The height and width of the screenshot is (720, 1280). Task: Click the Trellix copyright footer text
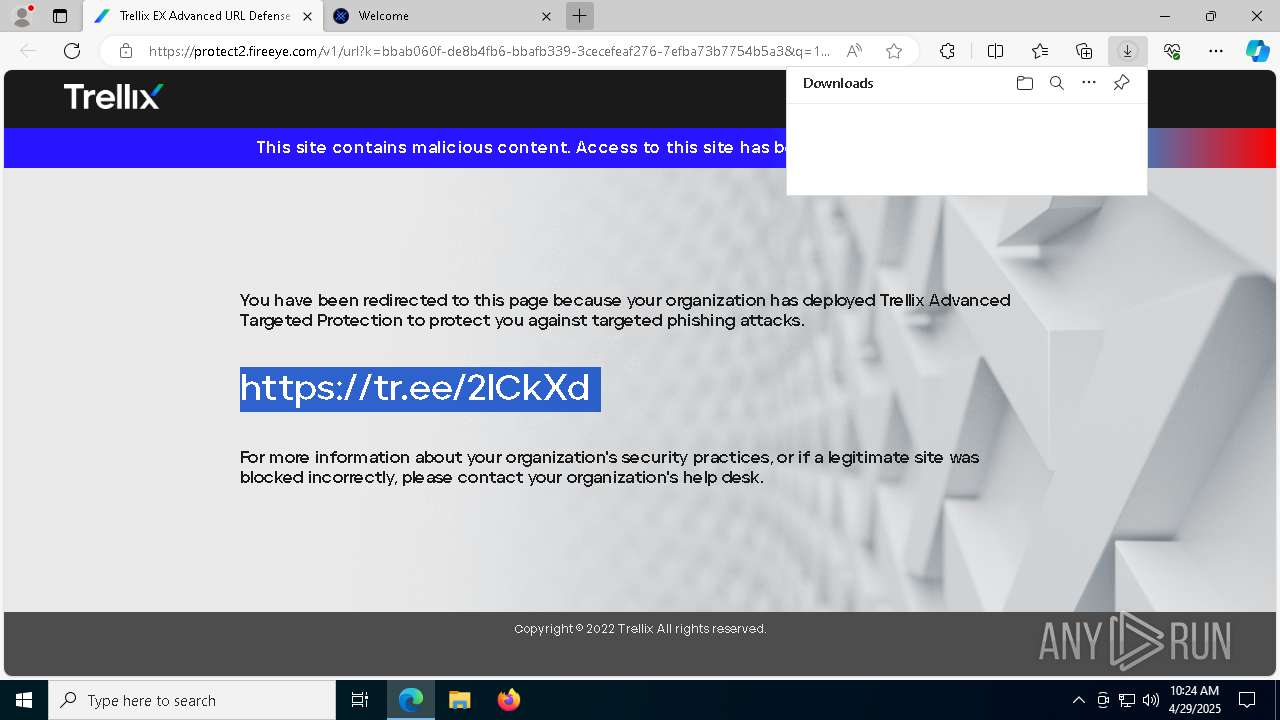tap(640, 629)
